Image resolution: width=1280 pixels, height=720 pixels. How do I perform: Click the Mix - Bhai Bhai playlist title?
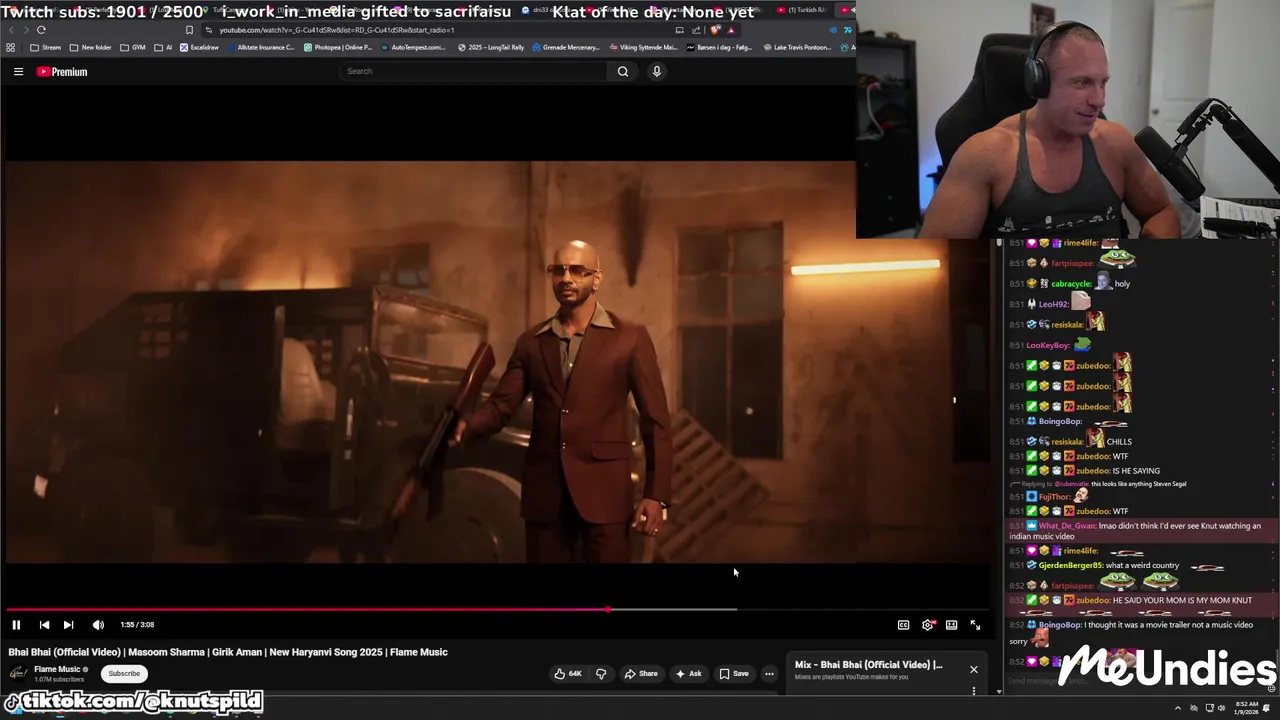coord(868,665)
